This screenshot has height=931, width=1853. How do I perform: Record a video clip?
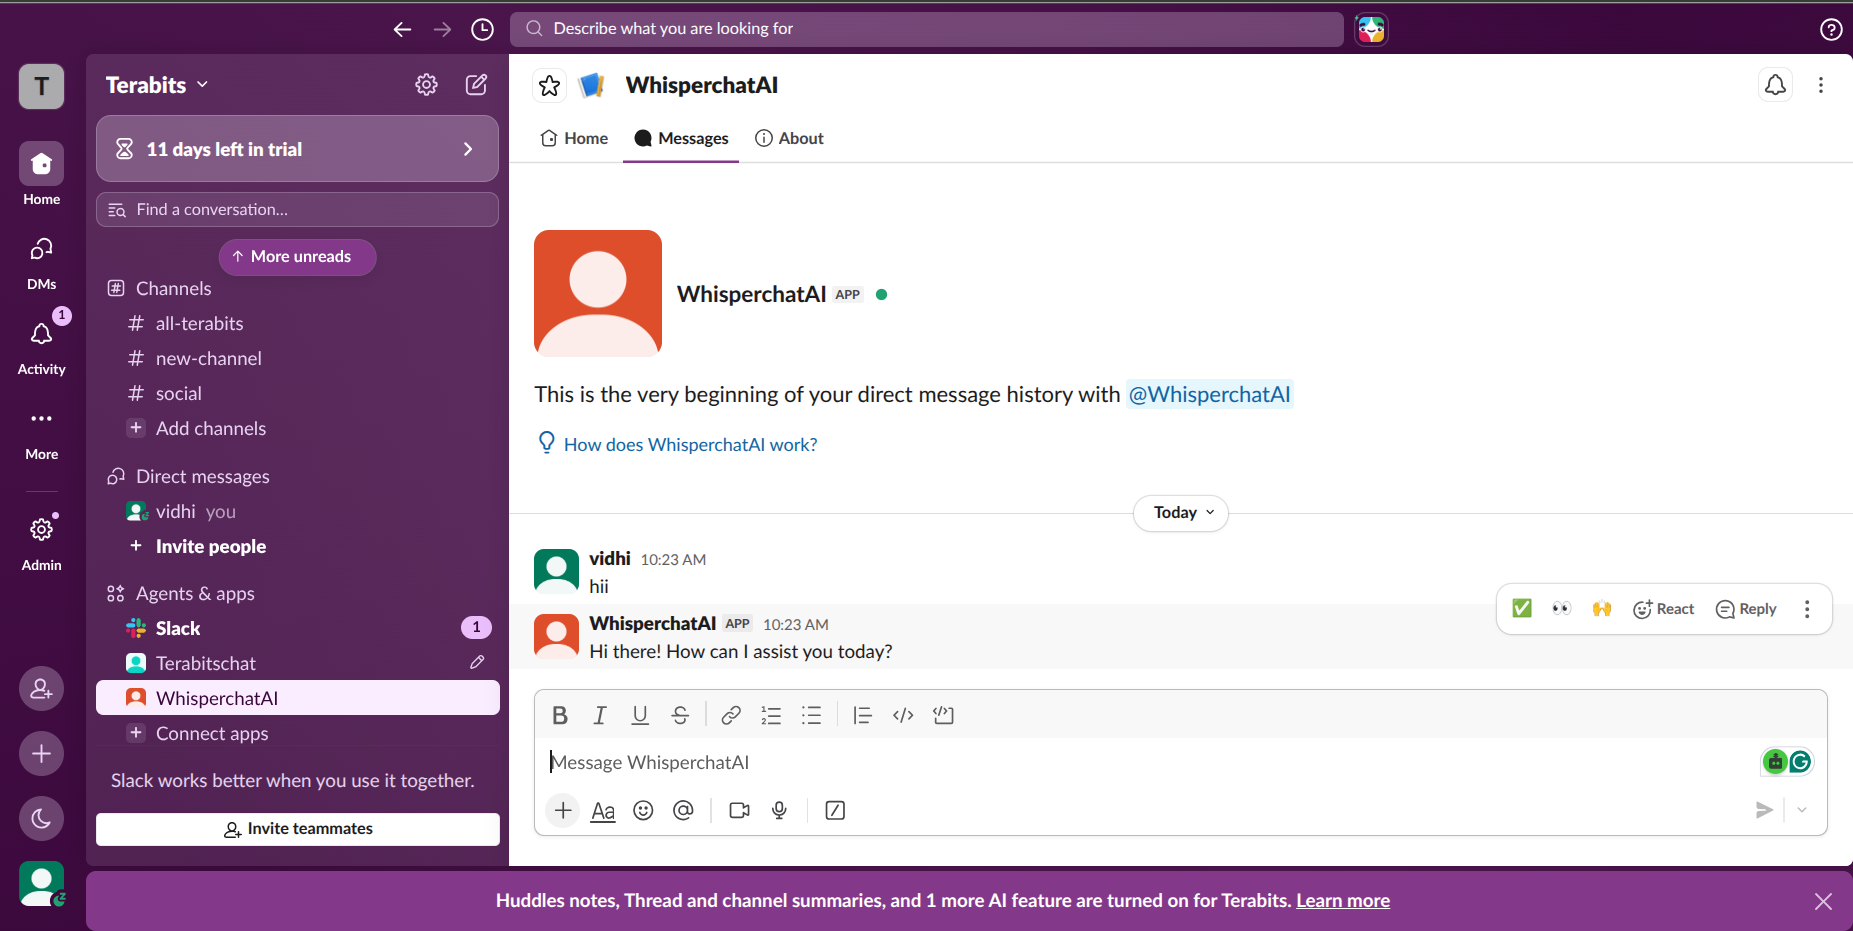(739, 810)
